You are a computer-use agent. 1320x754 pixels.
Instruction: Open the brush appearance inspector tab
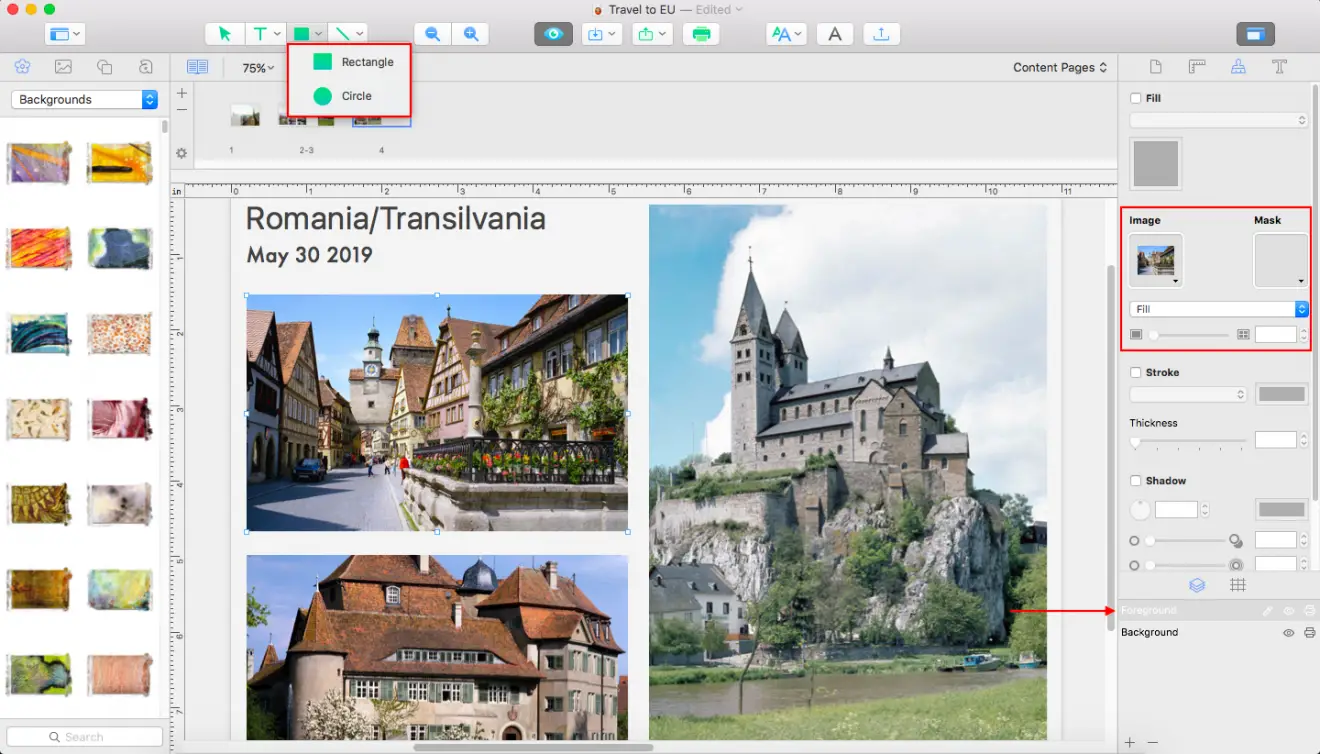(1238, 66)
